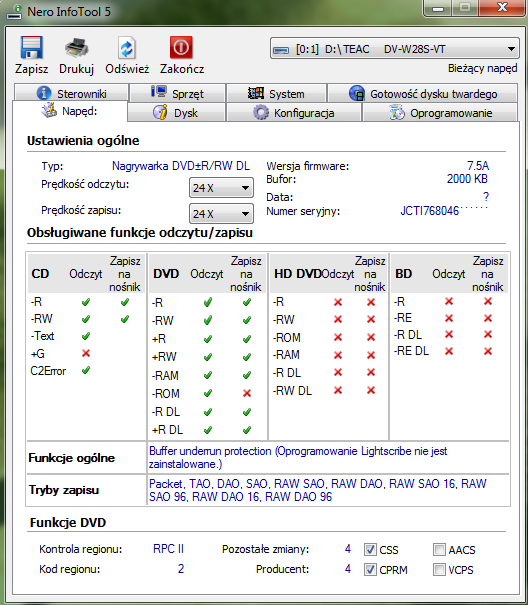Click the Zapisz floppy disk icon
Image resolution: width=528 pixels, height=605 pixels.
(x=31, y=48)
